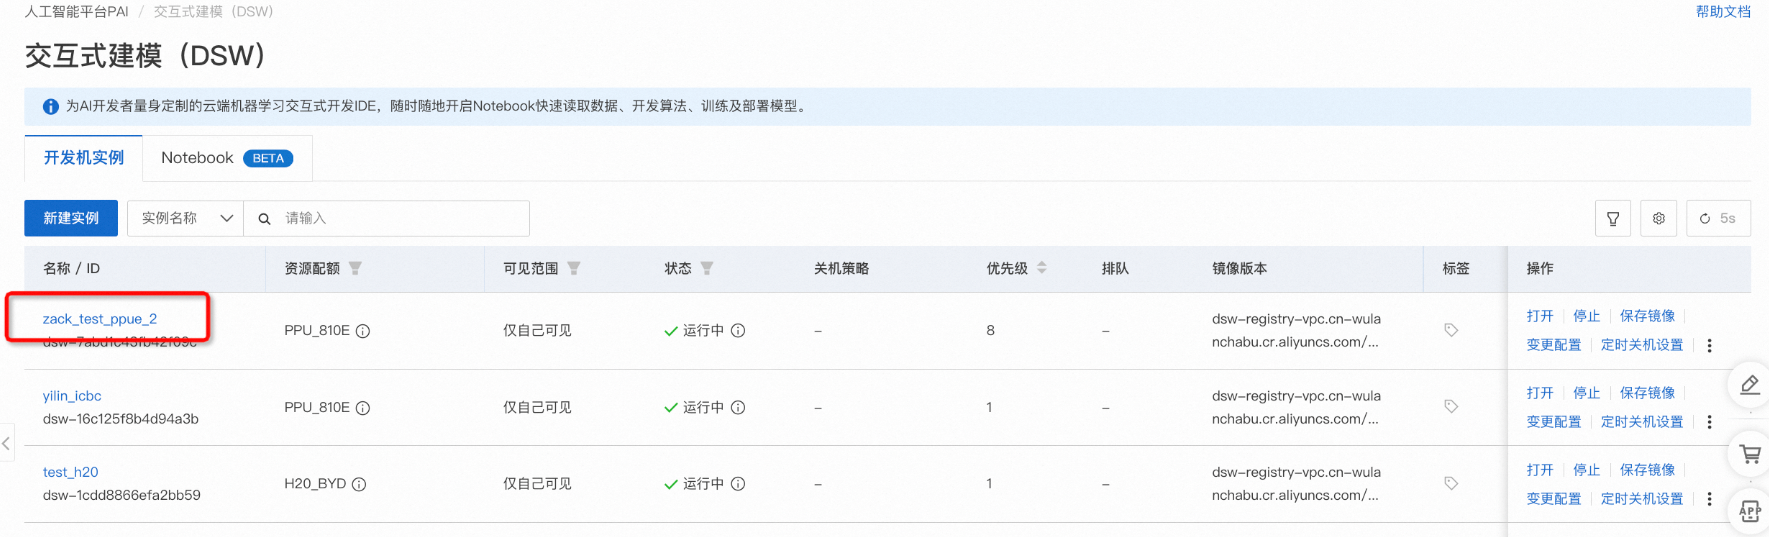1769x537 pixels.
Task: Click info icon in blue notice banner
Action: tap(50, 106)
